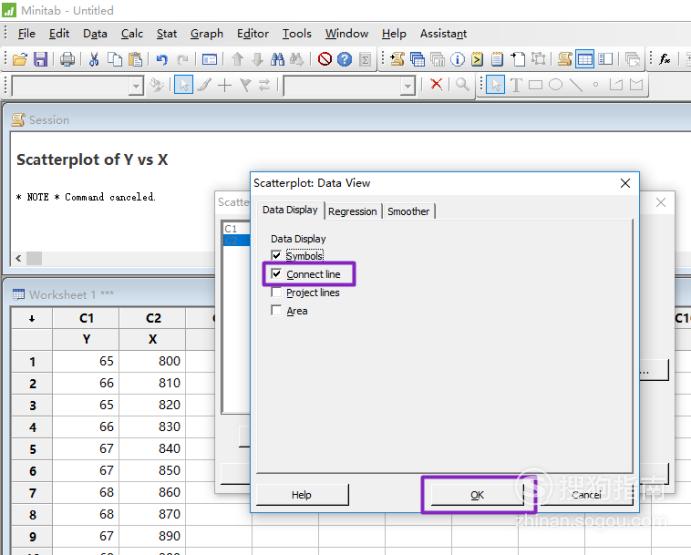Switch to Session window scroll icon
This screenshot has height=555, width=691.
565,59
